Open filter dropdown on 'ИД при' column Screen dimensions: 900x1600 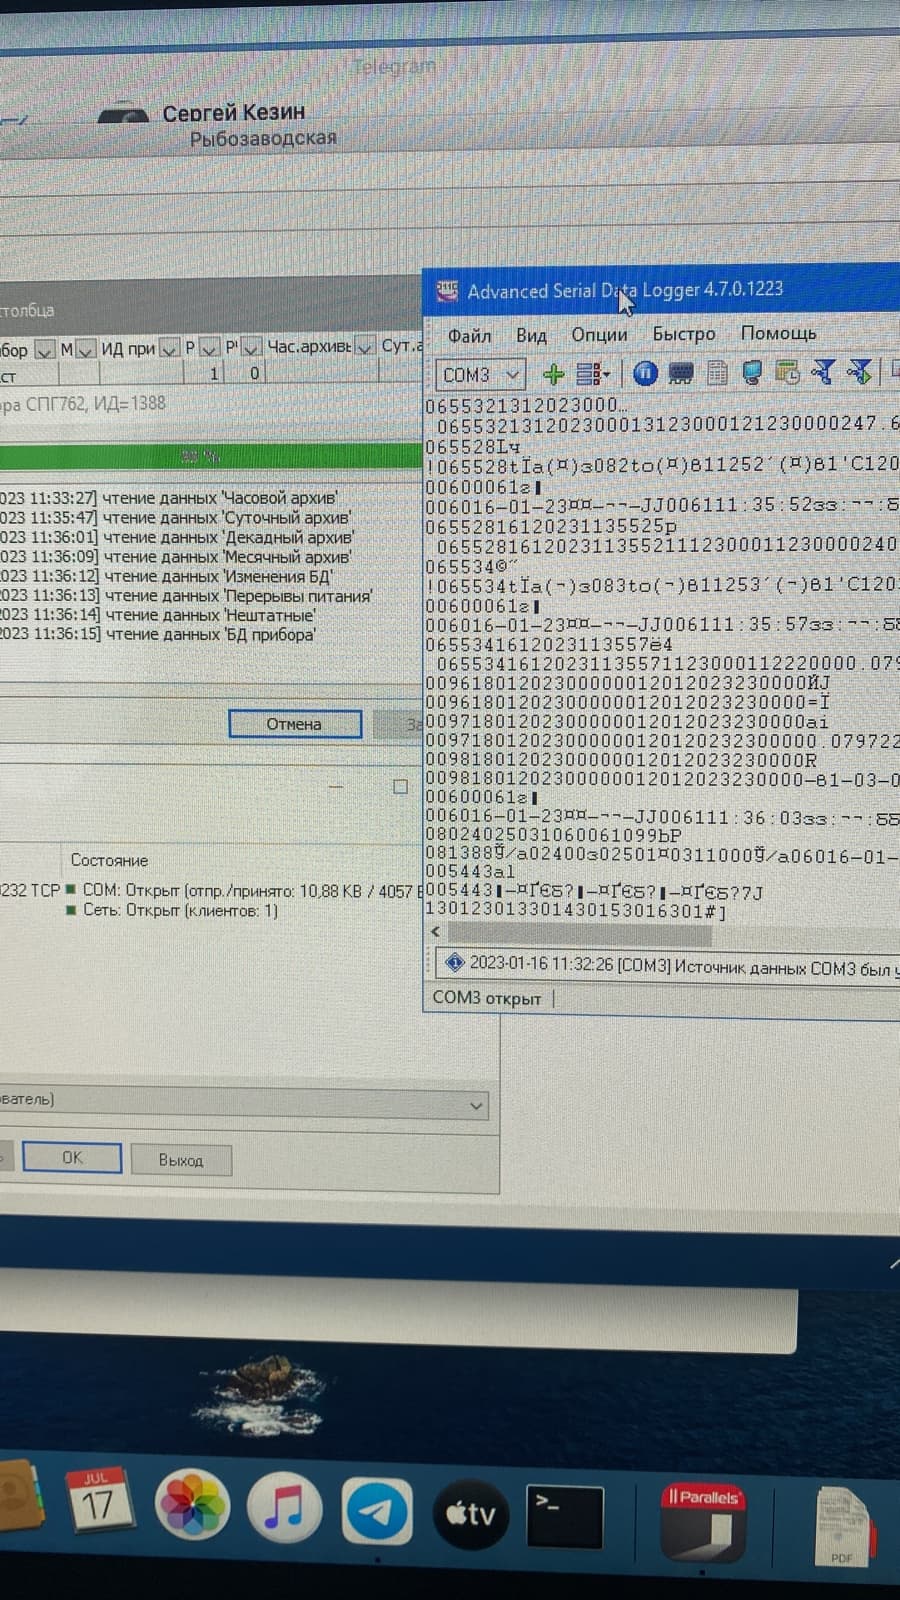click(169, 348)
